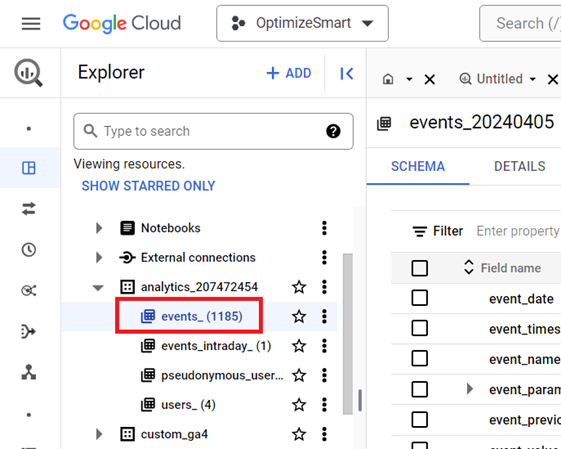
Task: Toggle the select-all fields checkbox
Action: point(420,268)
